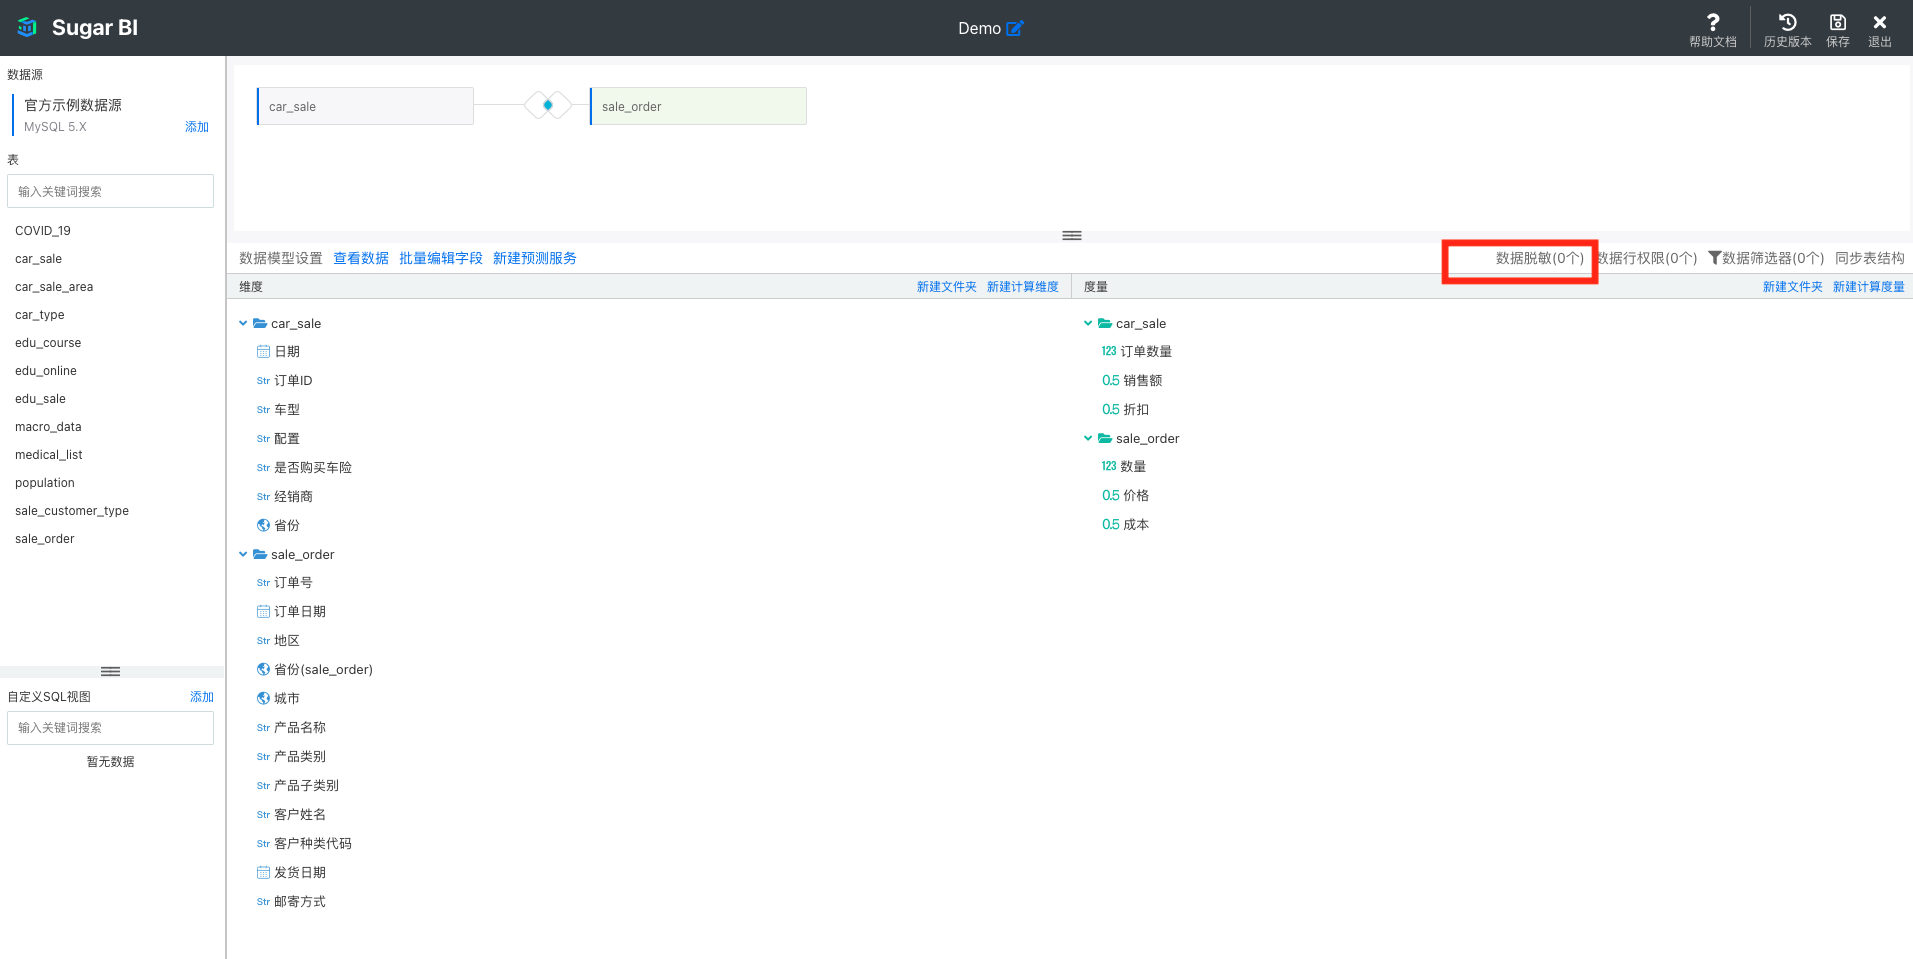This screenshot has height=959, width=1913.
Task: Click the calendar icon beside 日期
Action: click(x=263, y=352)
